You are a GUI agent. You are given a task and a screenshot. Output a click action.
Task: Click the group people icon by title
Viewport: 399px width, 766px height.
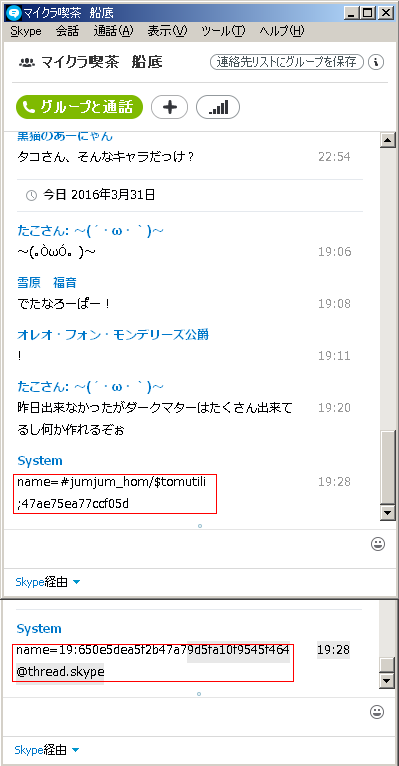(x=26, y=63)
